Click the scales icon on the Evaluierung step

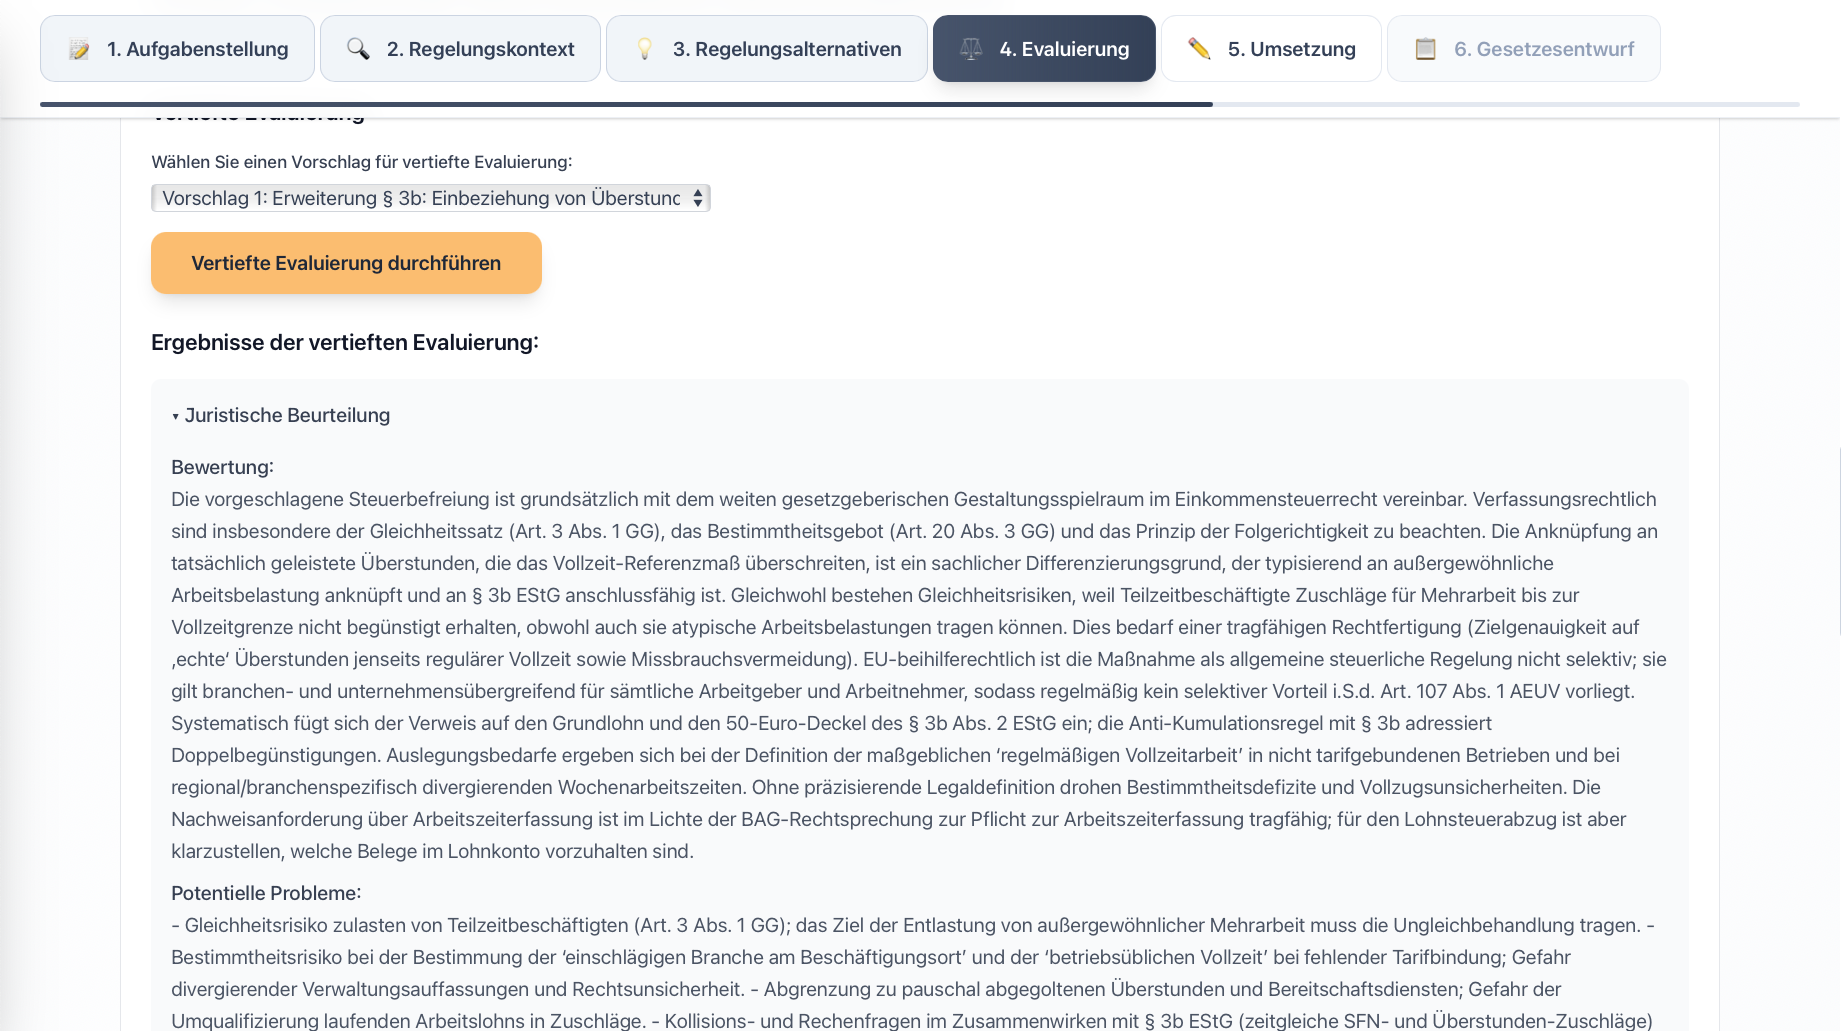tap(971, 47)
